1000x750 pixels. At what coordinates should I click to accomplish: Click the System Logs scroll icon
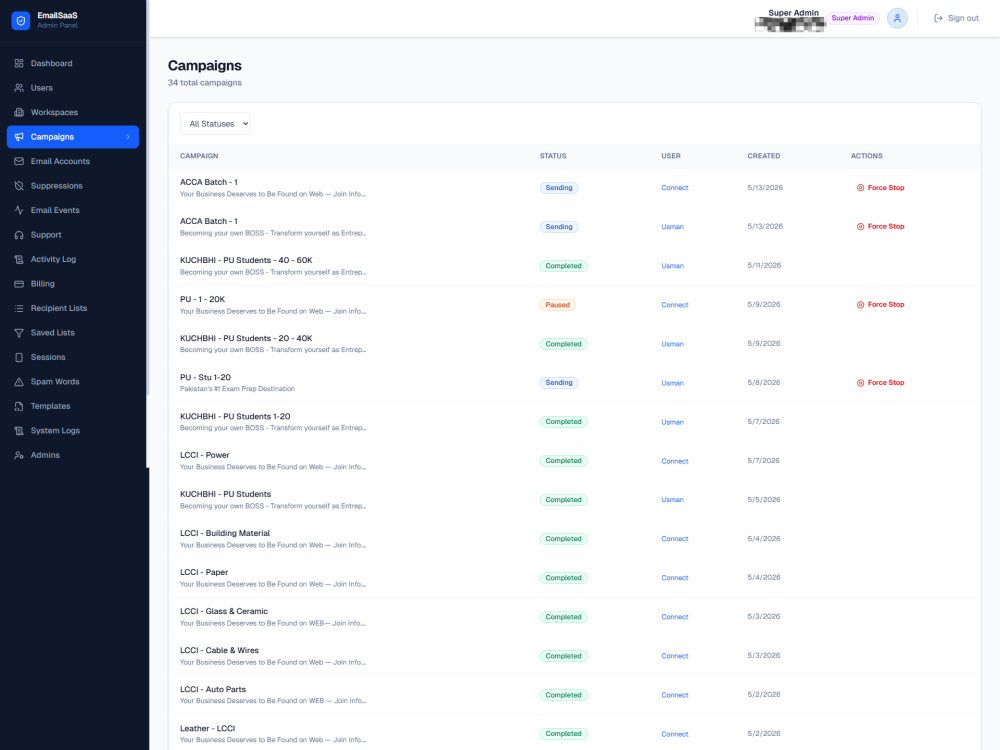[19, 430]
